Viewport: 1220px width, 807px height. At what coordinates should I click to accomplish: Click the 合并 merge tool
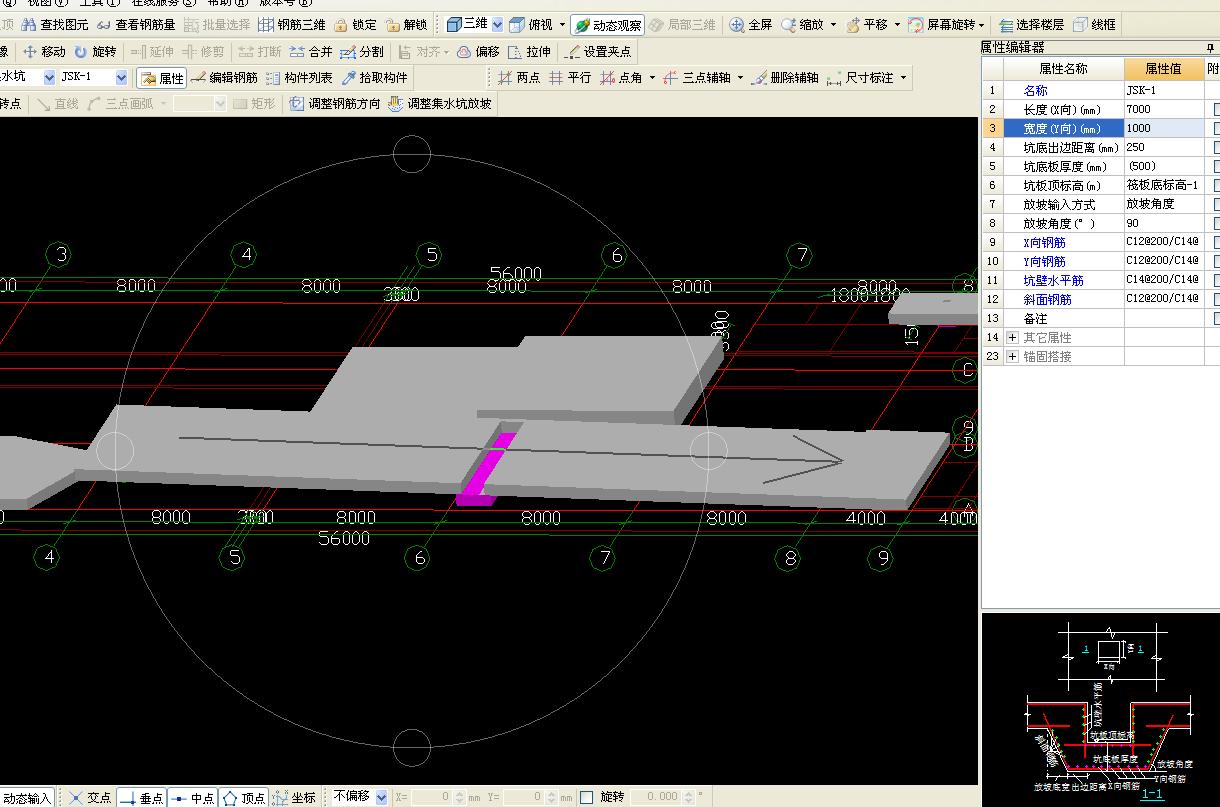click(x=311, y=51)
